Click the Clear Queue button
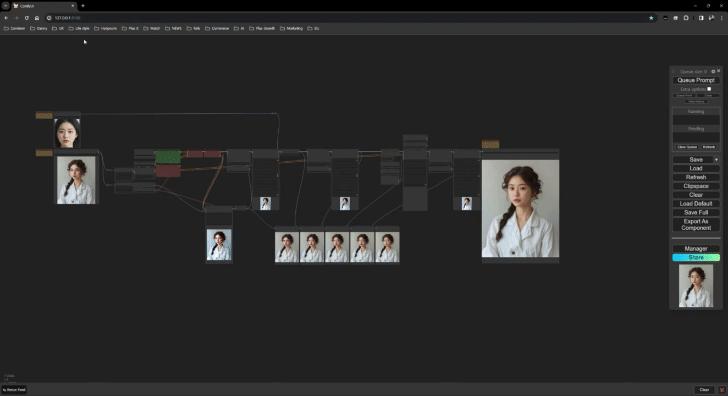 pyautogui.click(x=687, y=147)
